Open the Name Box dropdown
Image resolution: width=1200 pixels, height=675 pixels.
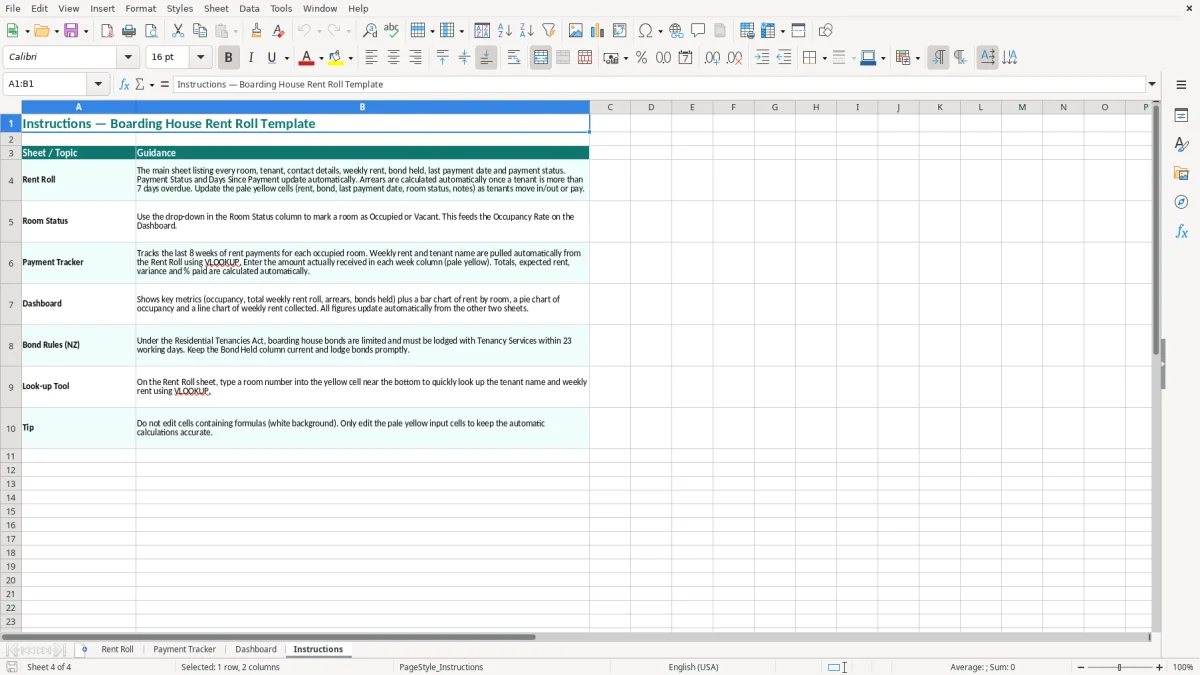pos(98,84)
